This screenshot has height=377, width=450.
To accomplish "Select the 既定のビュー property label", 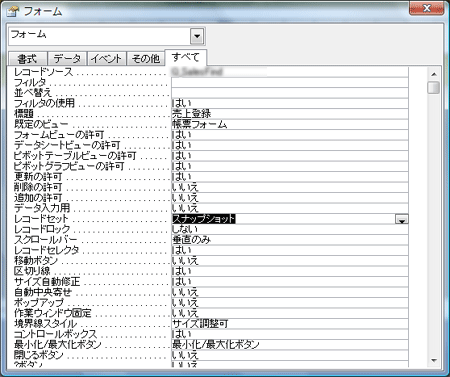I will [41, 124].
